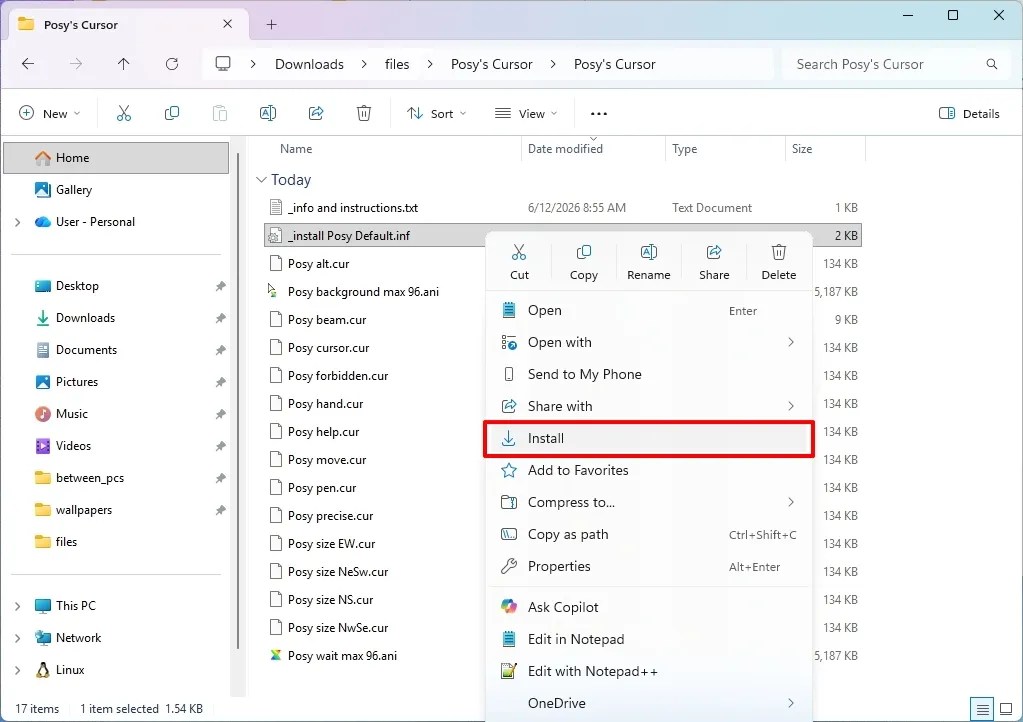Image resolution: width=1023 pixels, height=722 pixels.
Task: Refresh the folder view
Action: (172, 64)
